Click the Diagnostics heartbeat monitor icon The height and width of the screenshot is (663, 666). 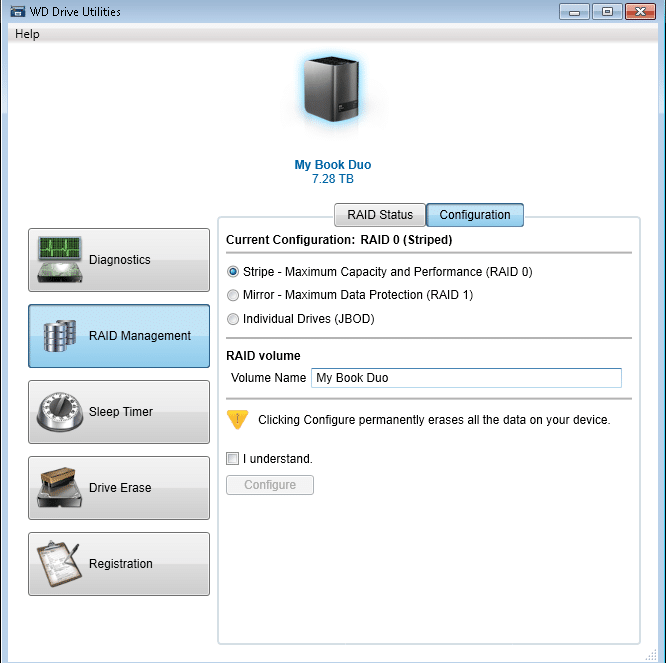[59, 260]
